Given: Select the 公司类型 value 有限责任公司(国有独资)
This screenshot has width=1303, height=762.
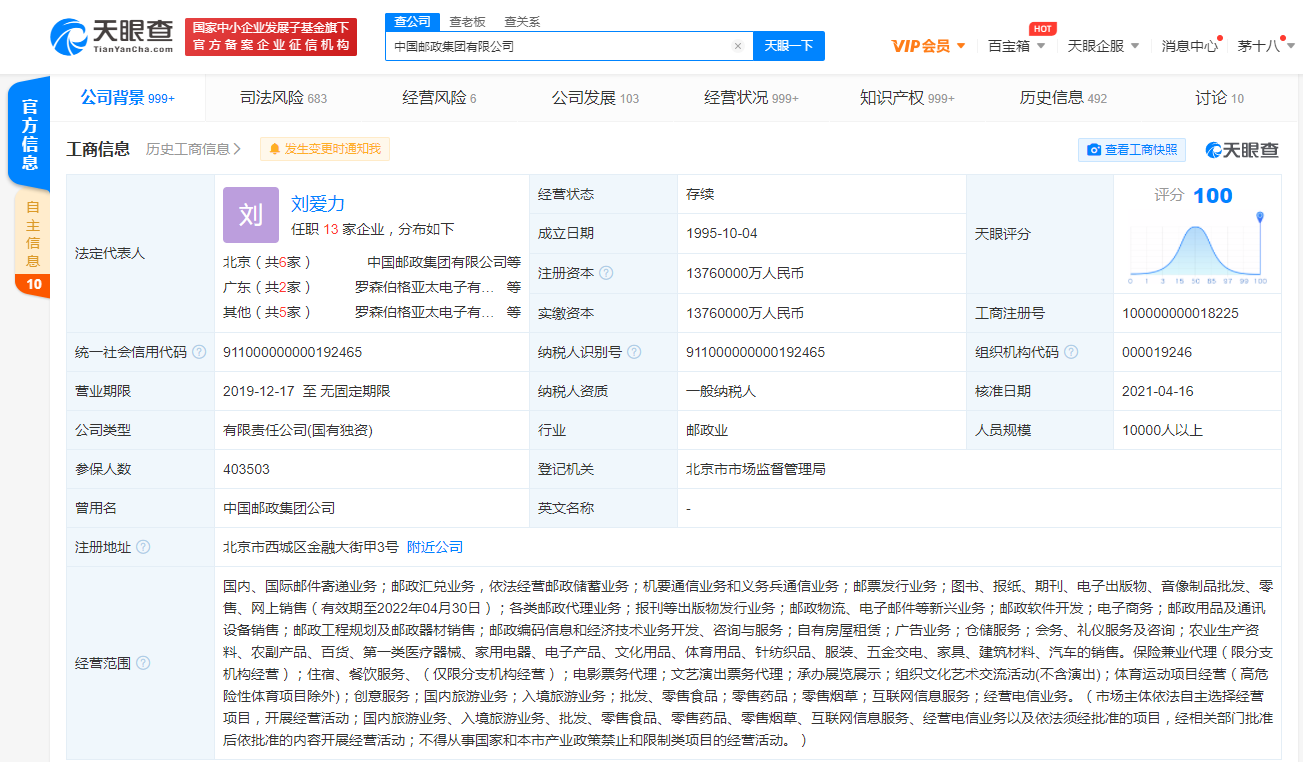Looking at the screenshot, I should click(x=298, y=430).
